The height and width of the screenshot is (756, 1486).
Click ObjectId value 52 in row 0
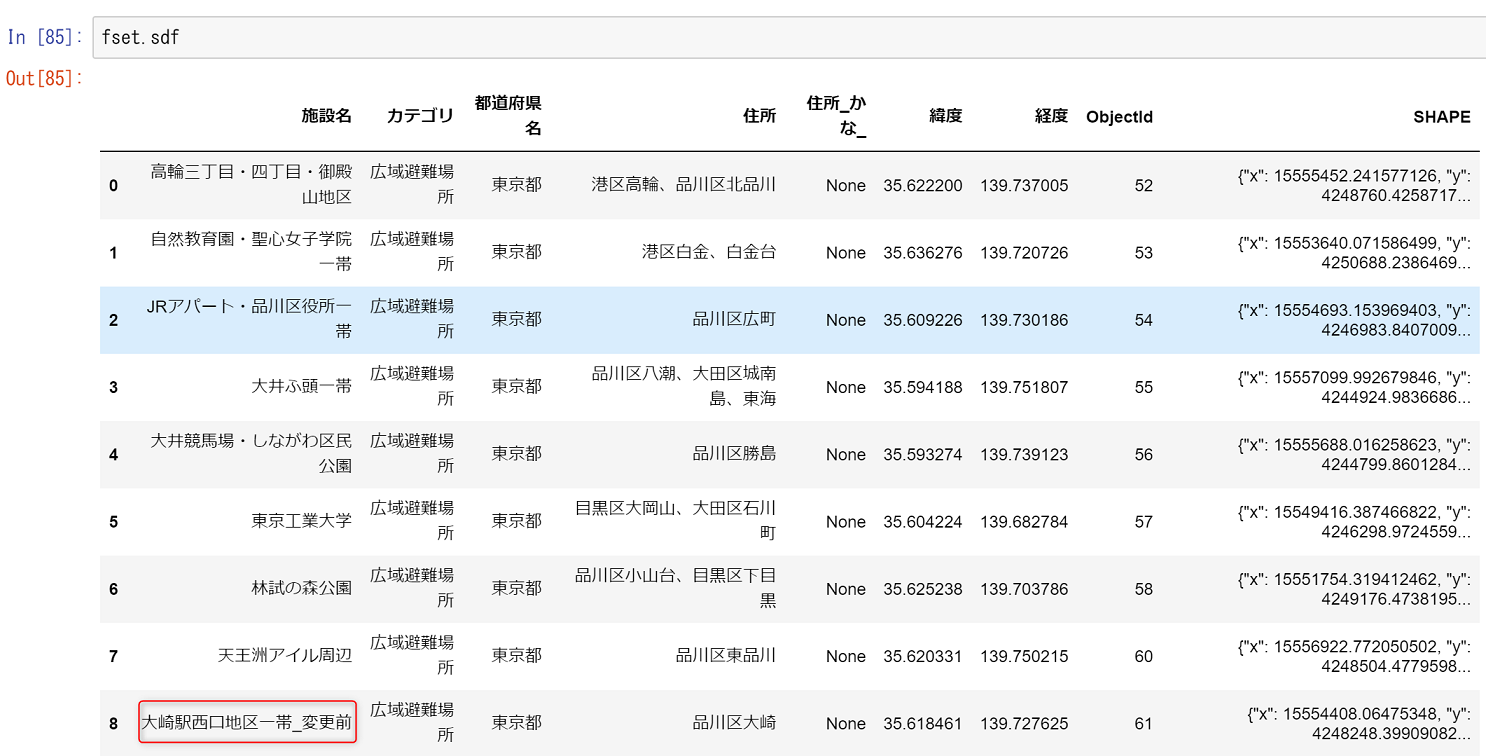(x=1143, y=185)
